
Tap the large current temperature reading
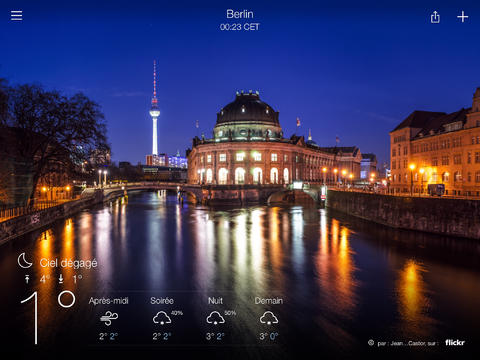click(48, 317)
